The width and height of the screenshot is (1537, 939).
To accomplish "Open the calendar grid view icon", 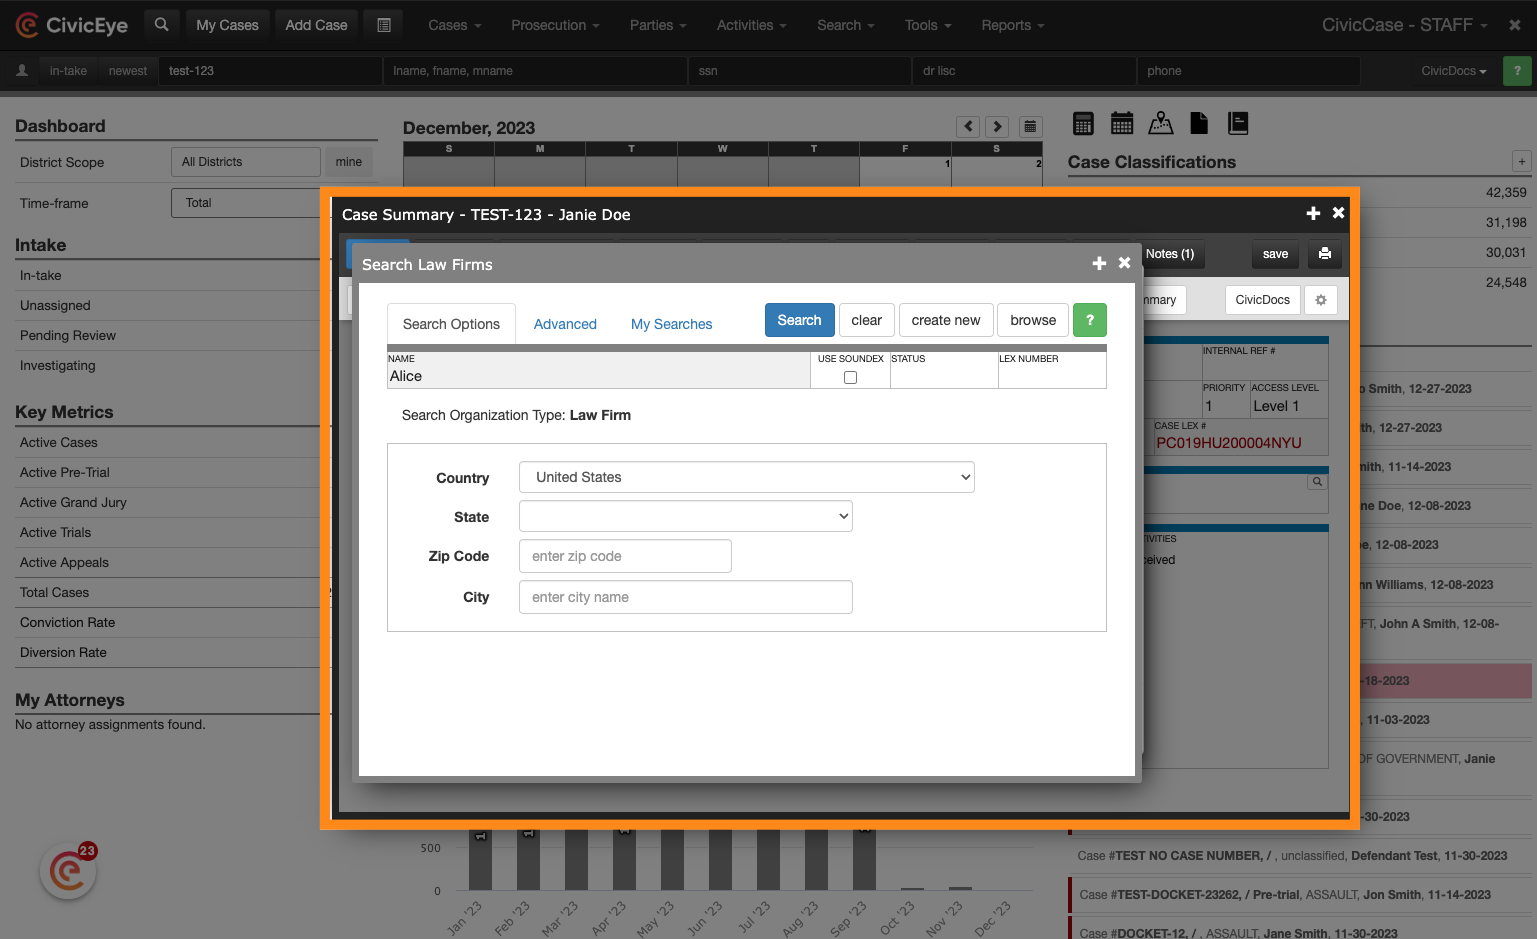I will (1030, 126).
